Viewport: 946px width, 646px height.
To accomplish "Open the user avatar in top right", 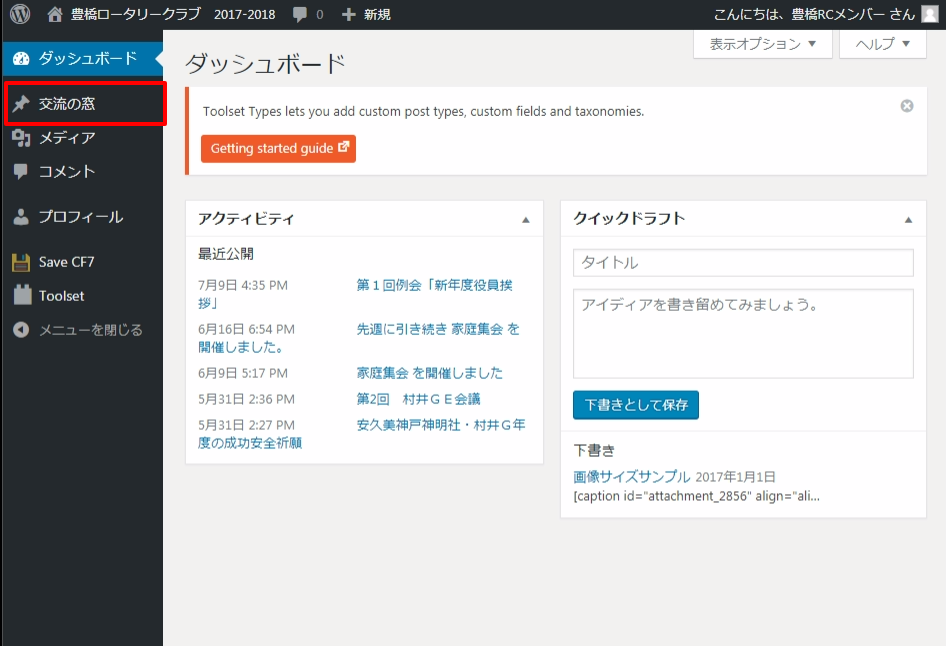I will [x=930, y=14].
